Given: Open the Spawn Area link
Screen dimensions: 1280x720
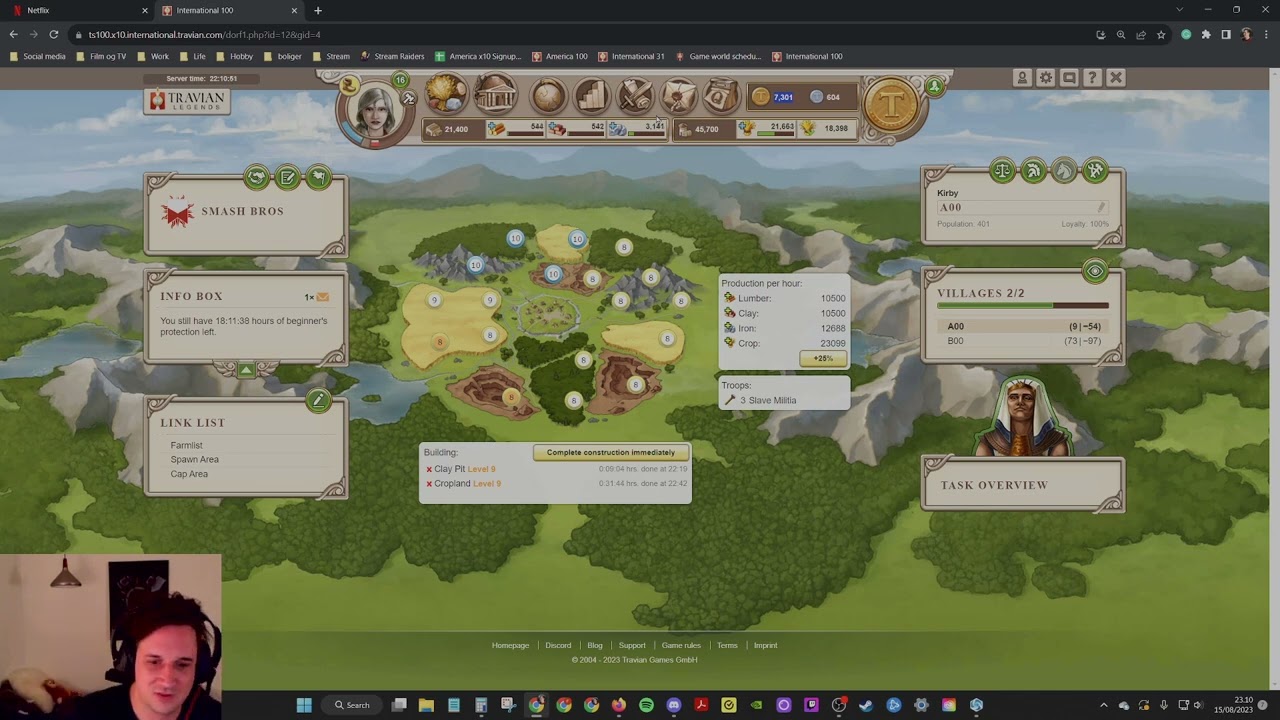Looking at the screenshot, I should [194, 459].
